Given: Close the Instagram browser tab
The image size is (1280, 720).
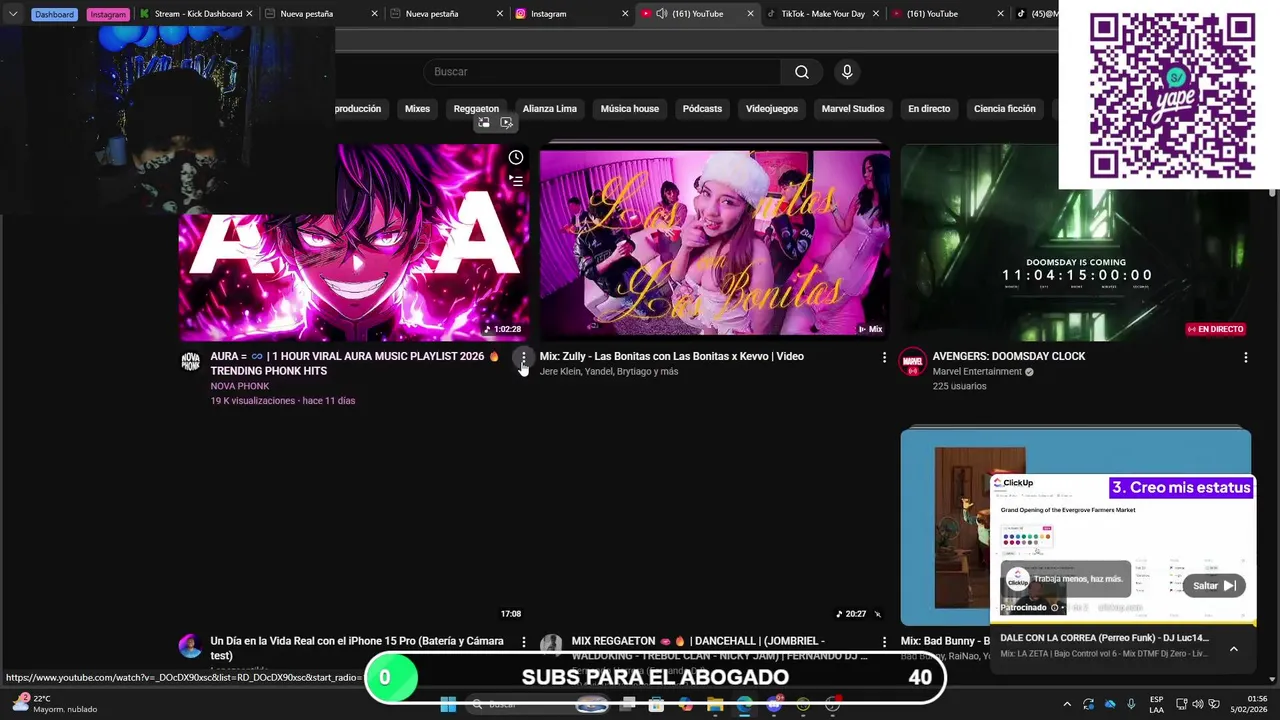Looking at the screenshot, I should [x=625, y=14].
